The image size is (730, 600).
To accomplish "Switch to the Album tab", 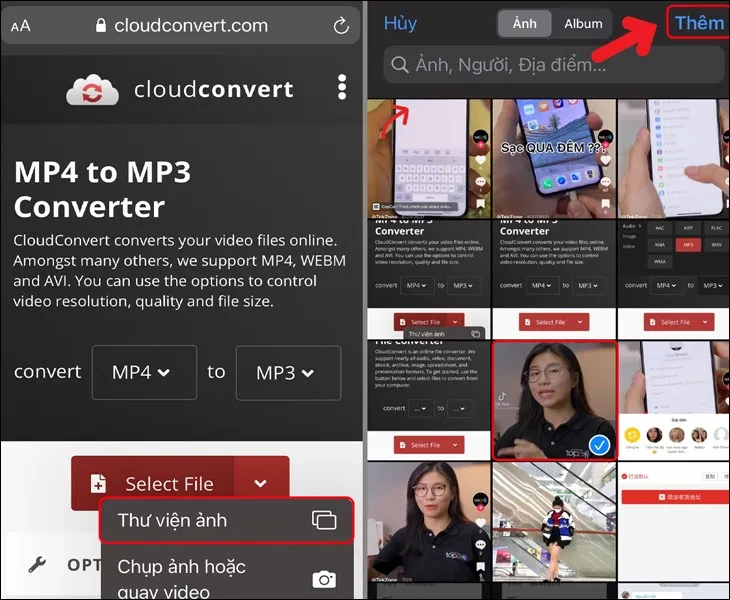I will pos(583,23).
